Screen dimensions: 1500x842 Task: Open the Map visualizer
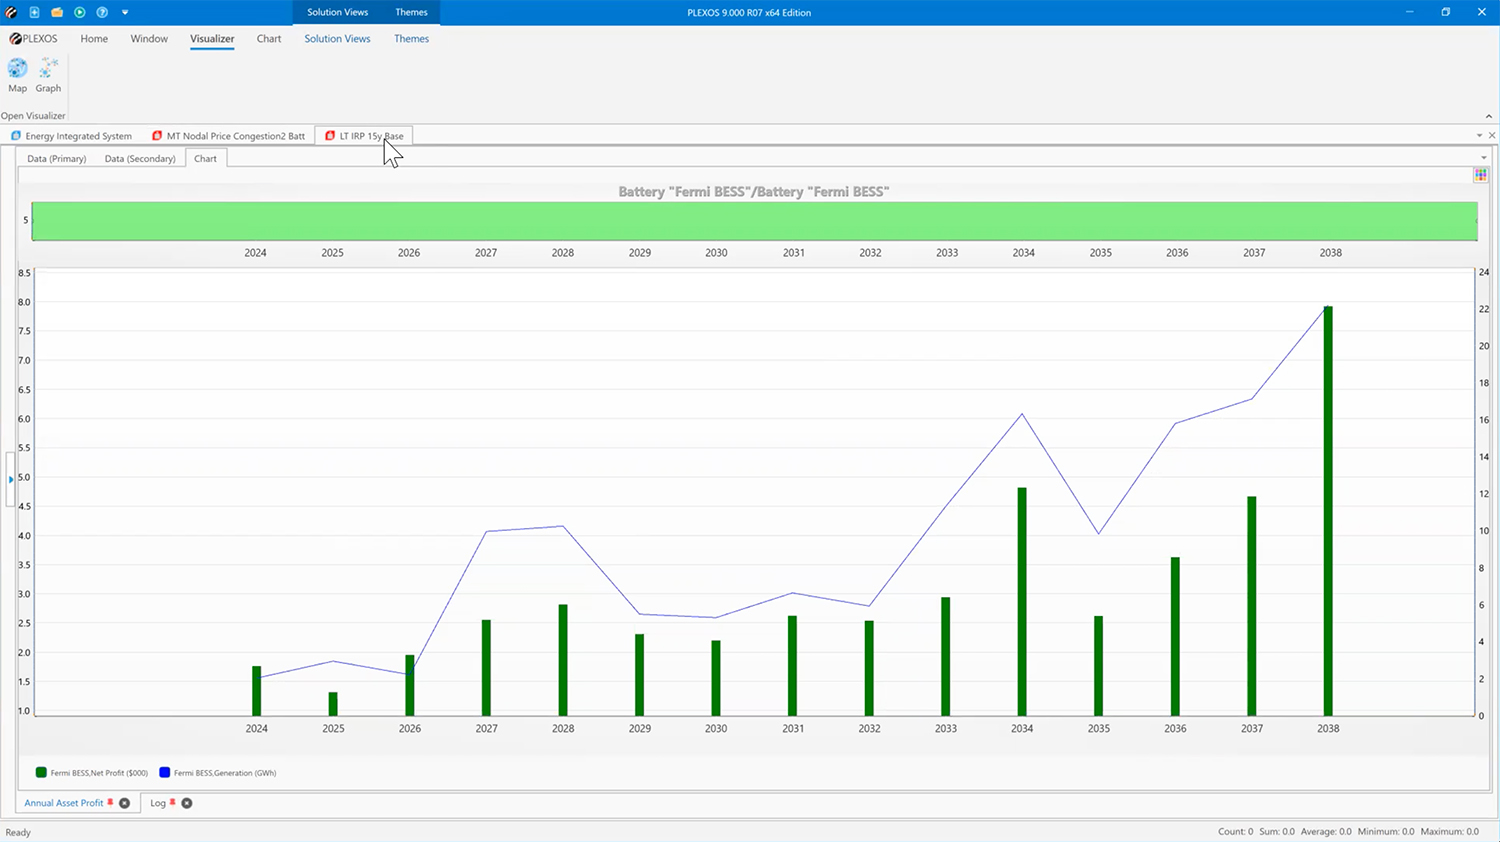pos(18,75)
